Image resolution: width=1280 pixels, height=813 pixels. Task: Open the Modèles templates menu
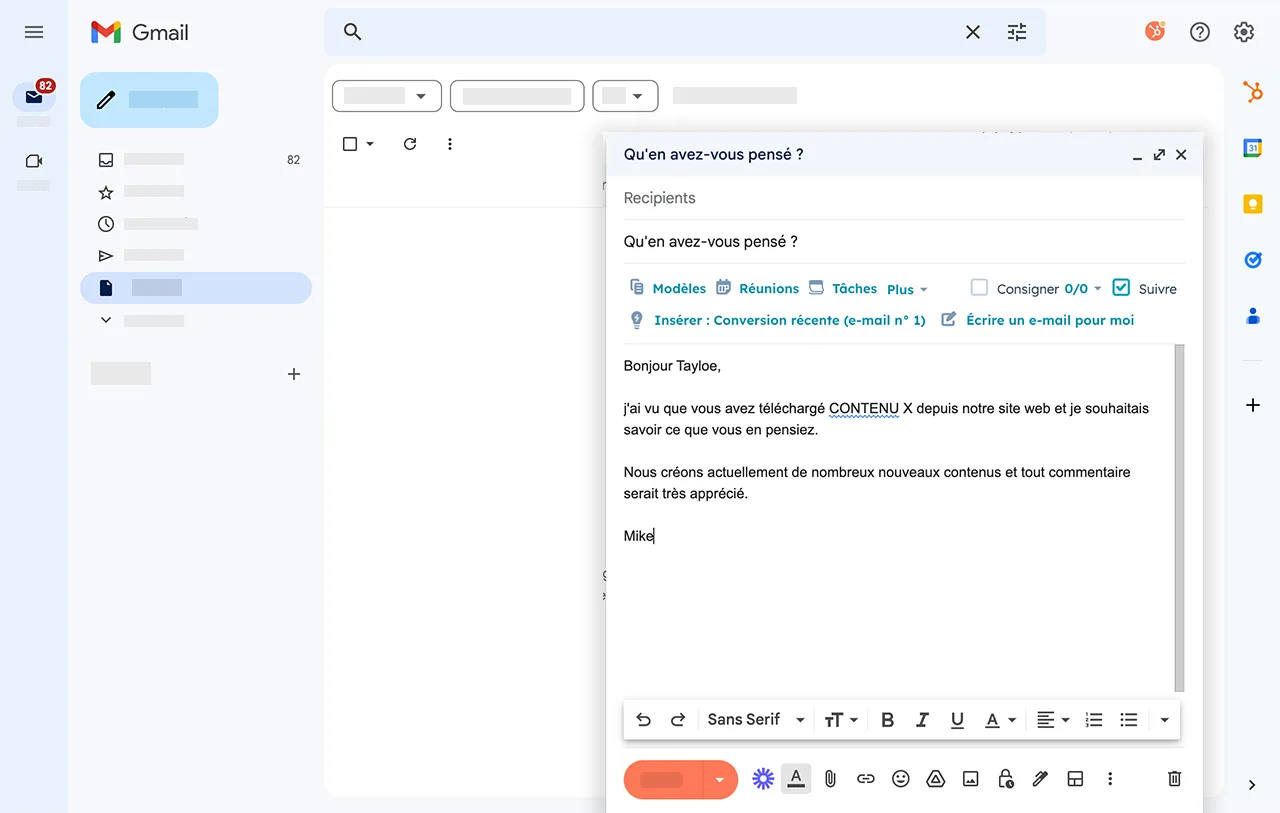pyautogui.click(x=668, y=288)
